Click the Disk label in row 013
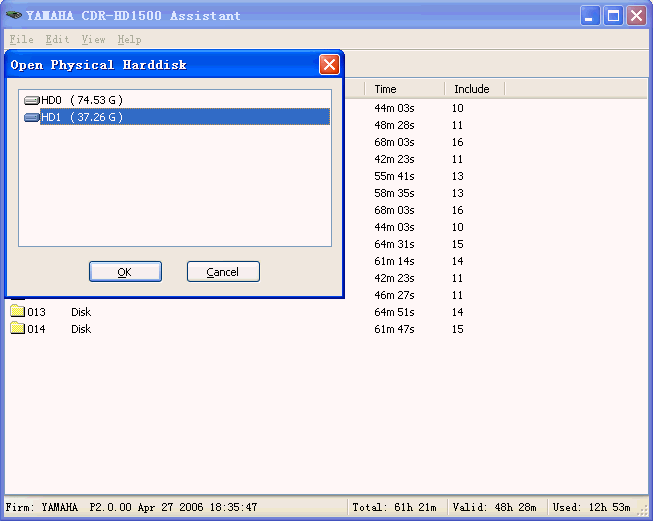 pyautogui.click(x=81, y=312)
